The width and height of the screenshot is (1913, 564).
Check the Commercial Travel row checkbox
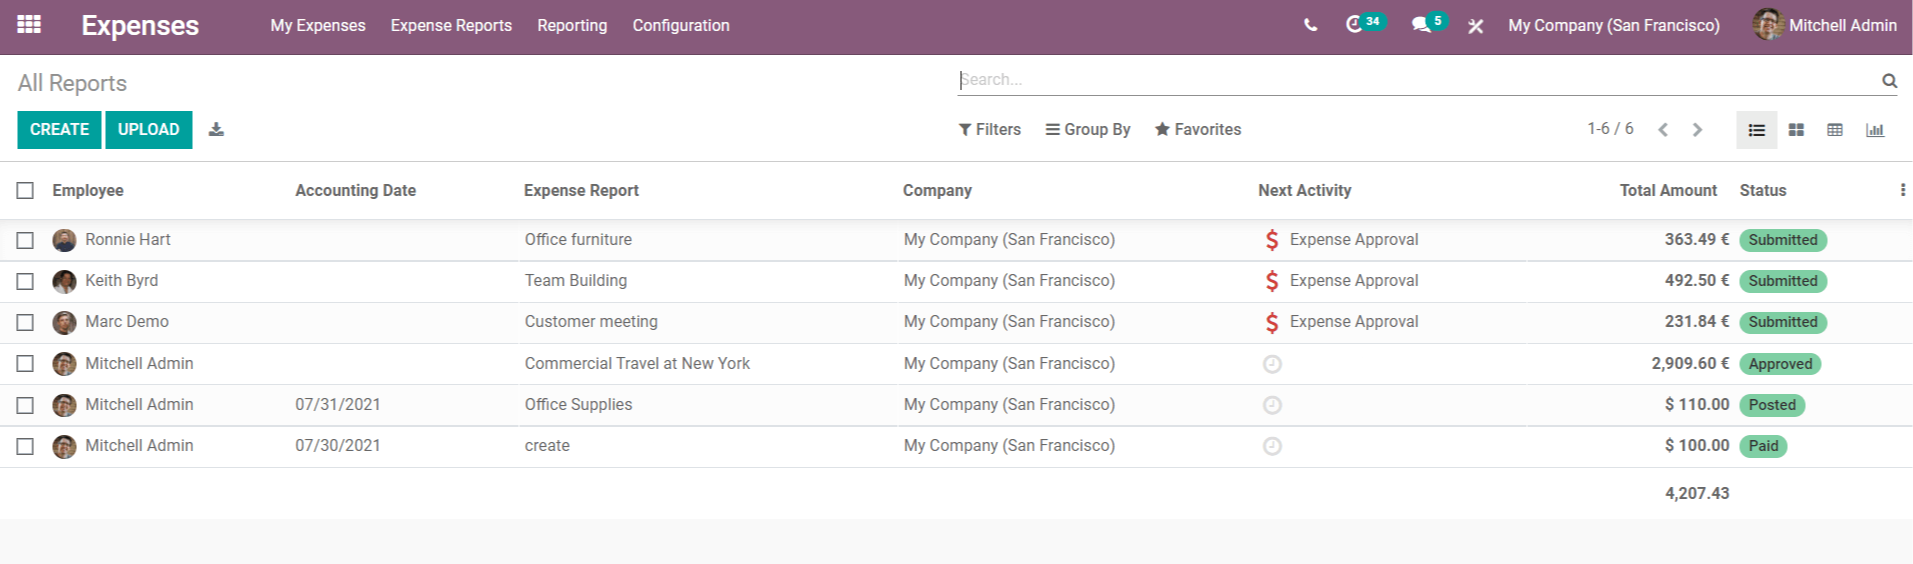(x=25, y=364)
